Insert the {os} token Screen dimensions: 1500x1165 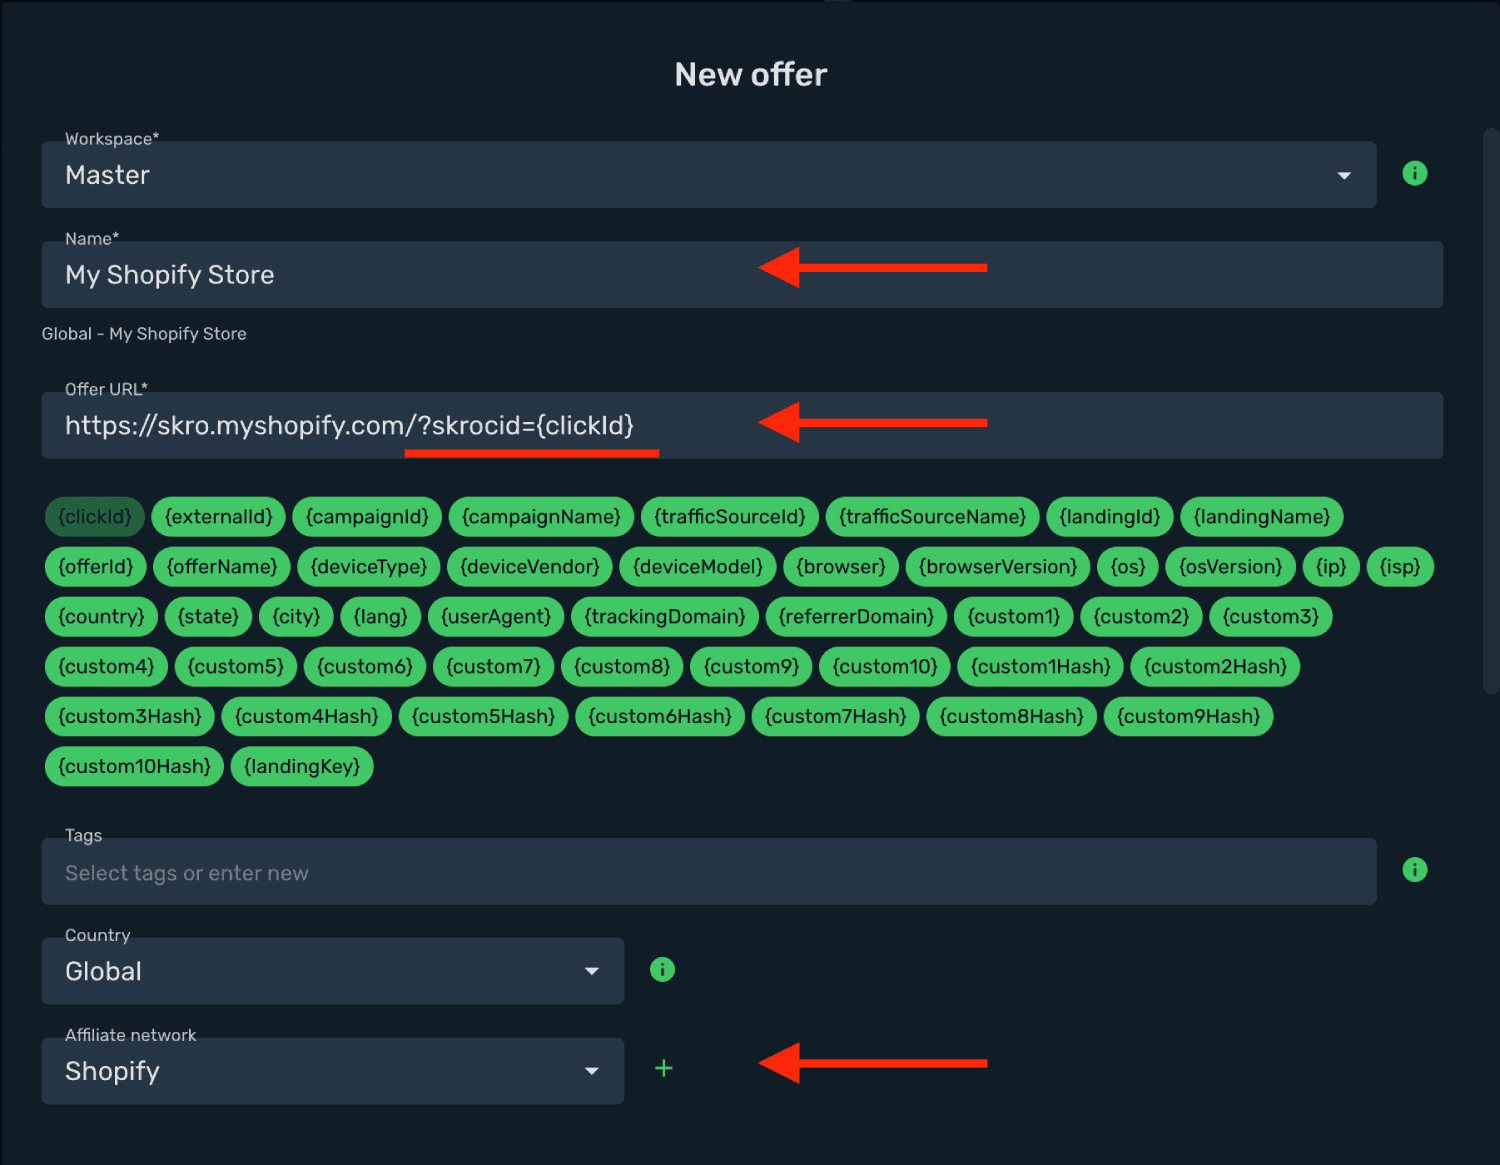[x=1128, y=567]
